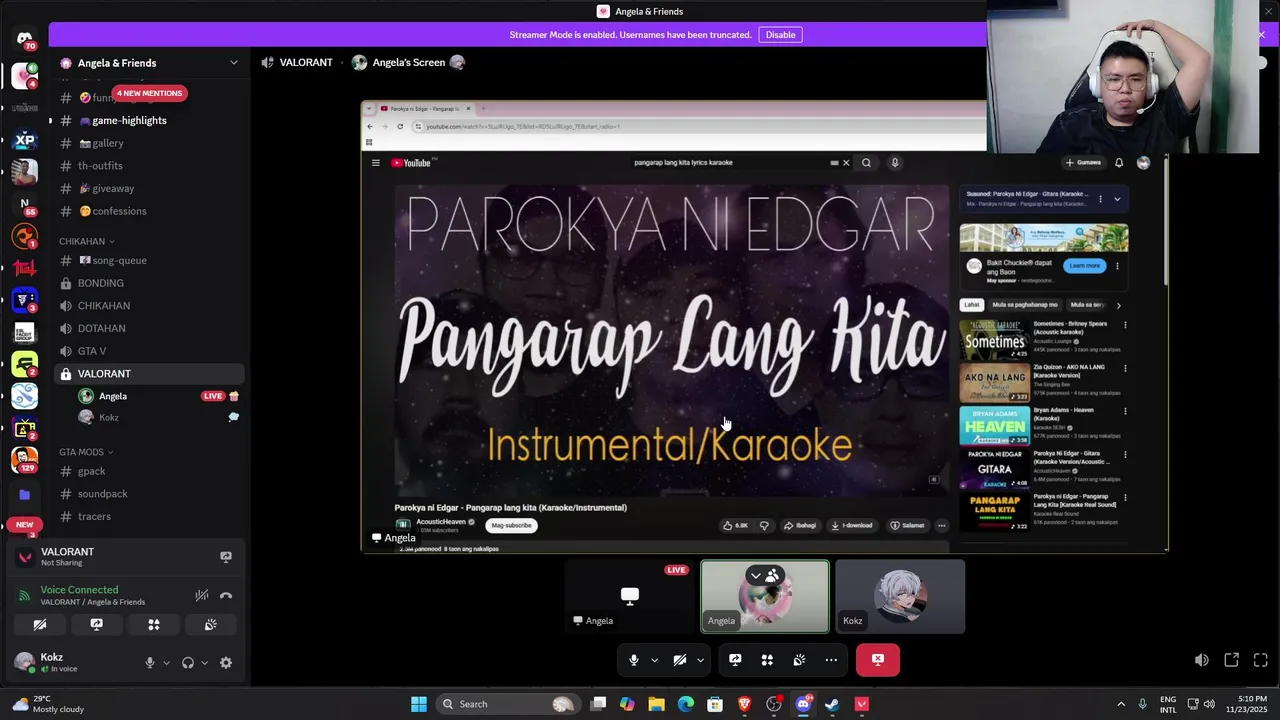Click the NEW unreads pill in server list

pyautogui.click(x=24, y=524)
